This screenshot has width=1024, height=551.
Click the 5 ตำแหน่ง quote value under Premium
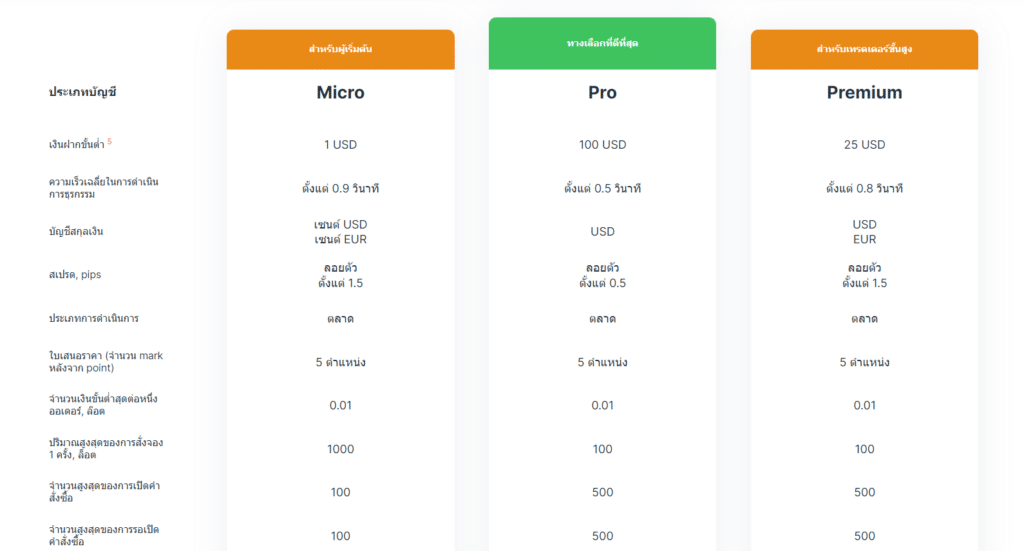tap(864, 362)
